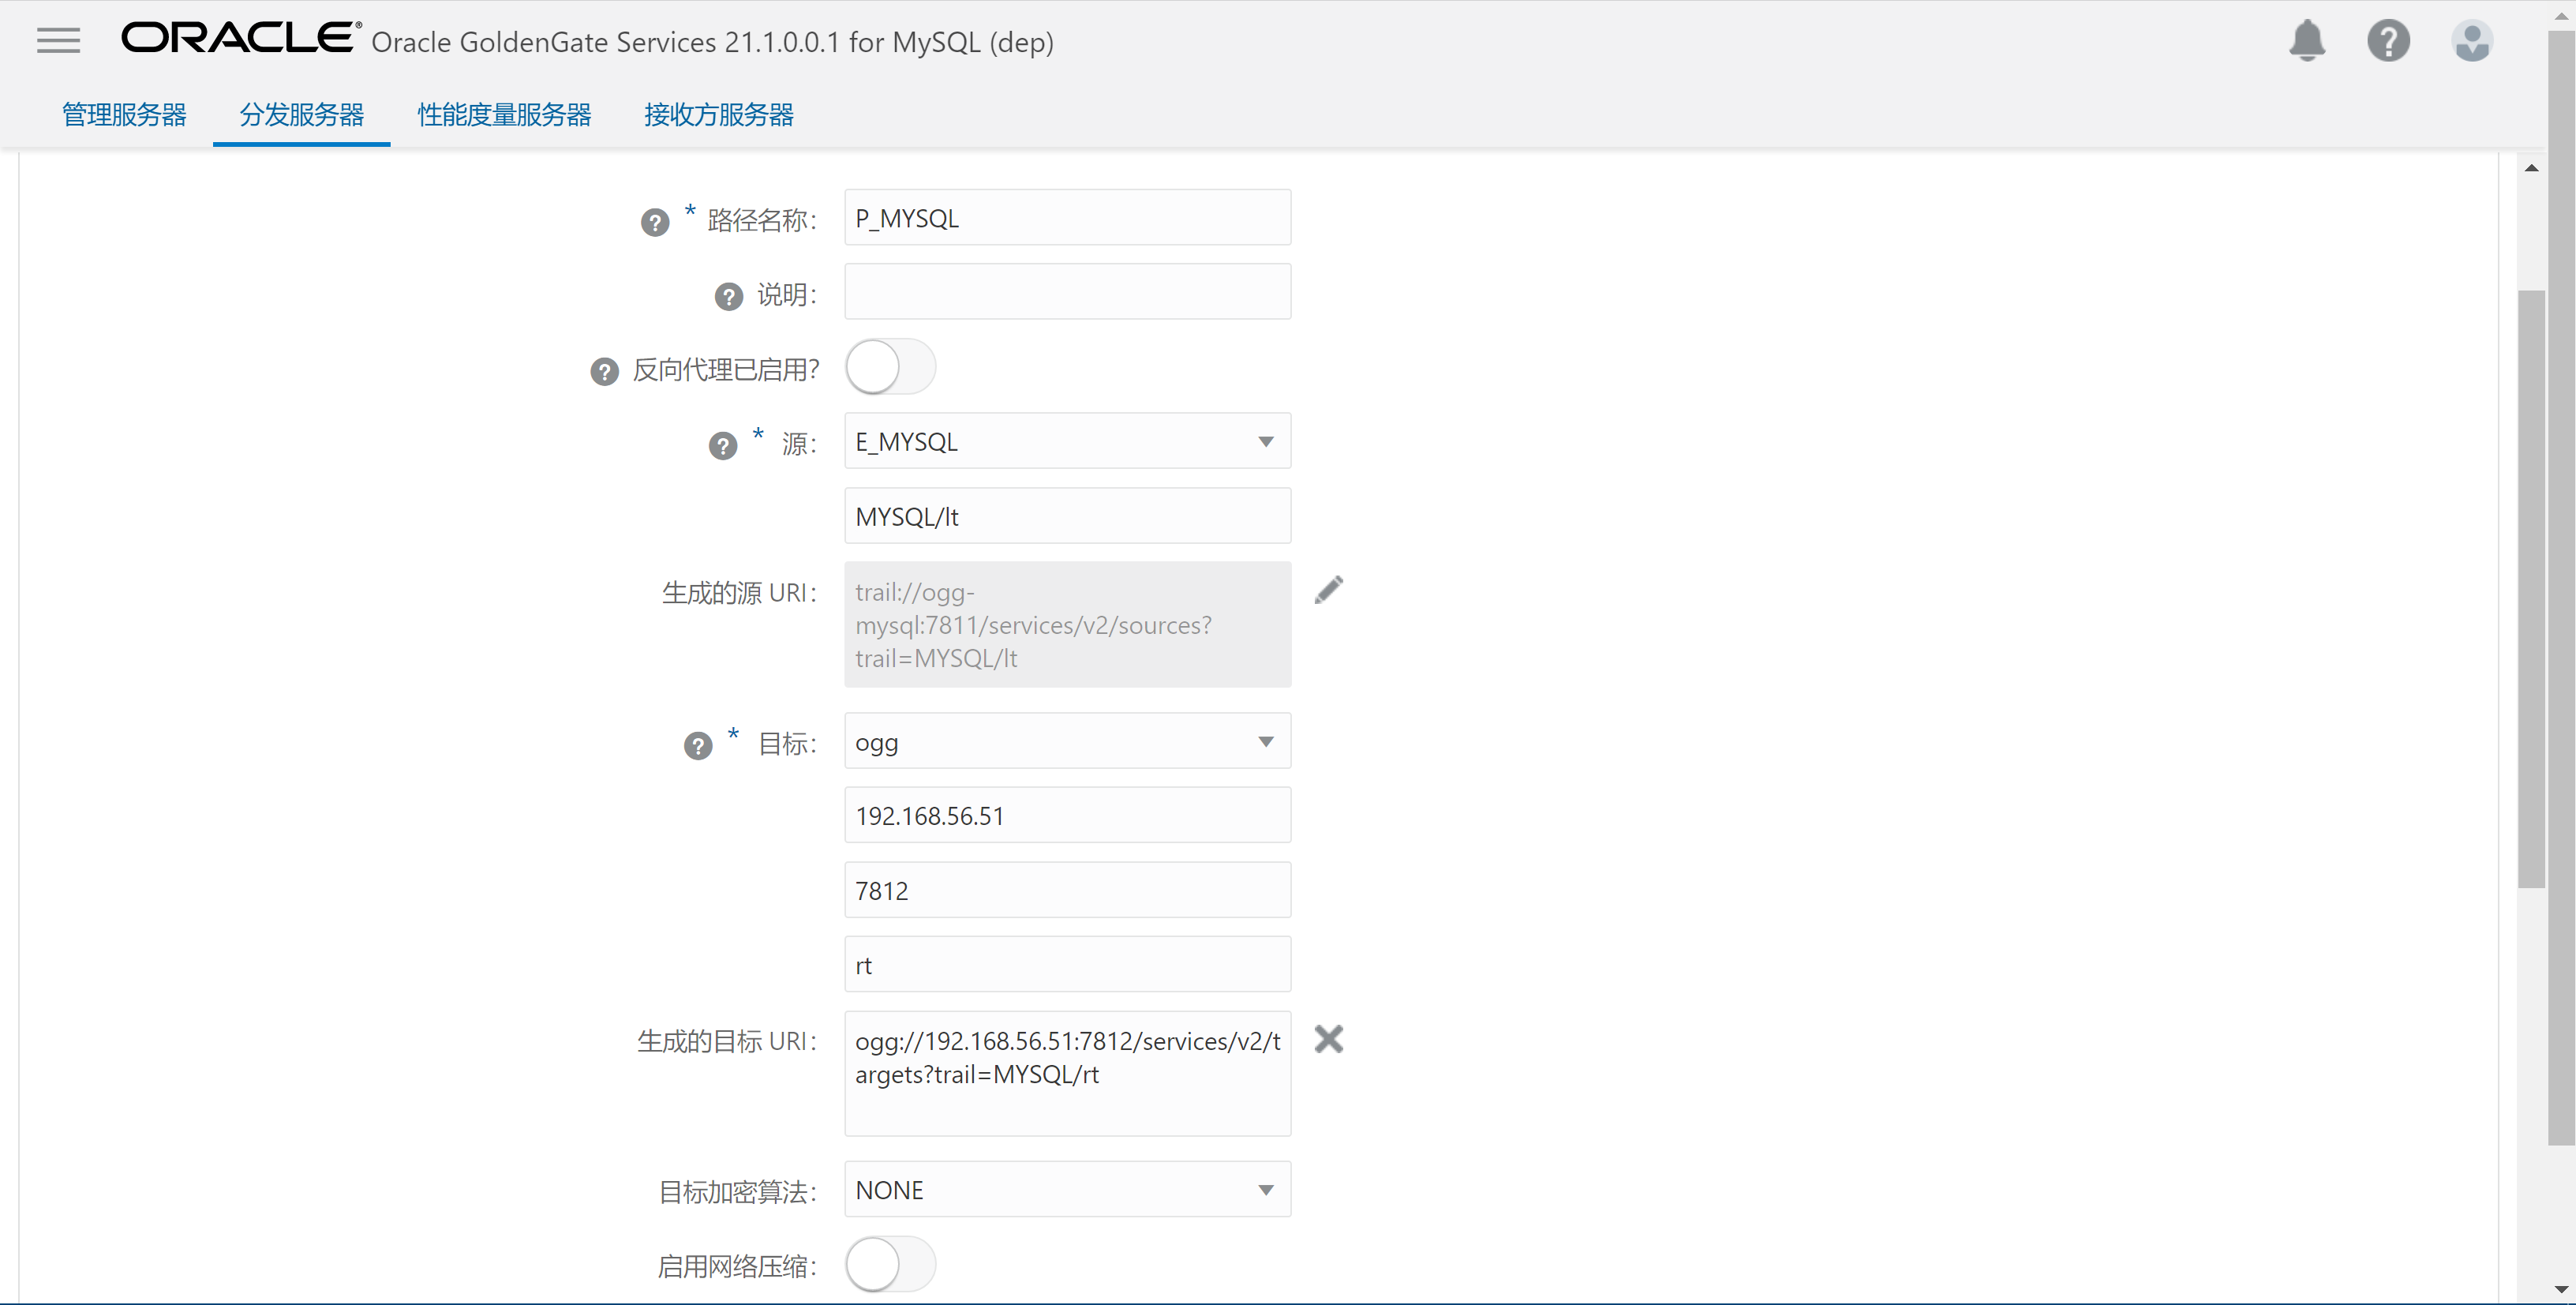
Task: Open the user account avatar menu
Action: tap(2471, 41)
